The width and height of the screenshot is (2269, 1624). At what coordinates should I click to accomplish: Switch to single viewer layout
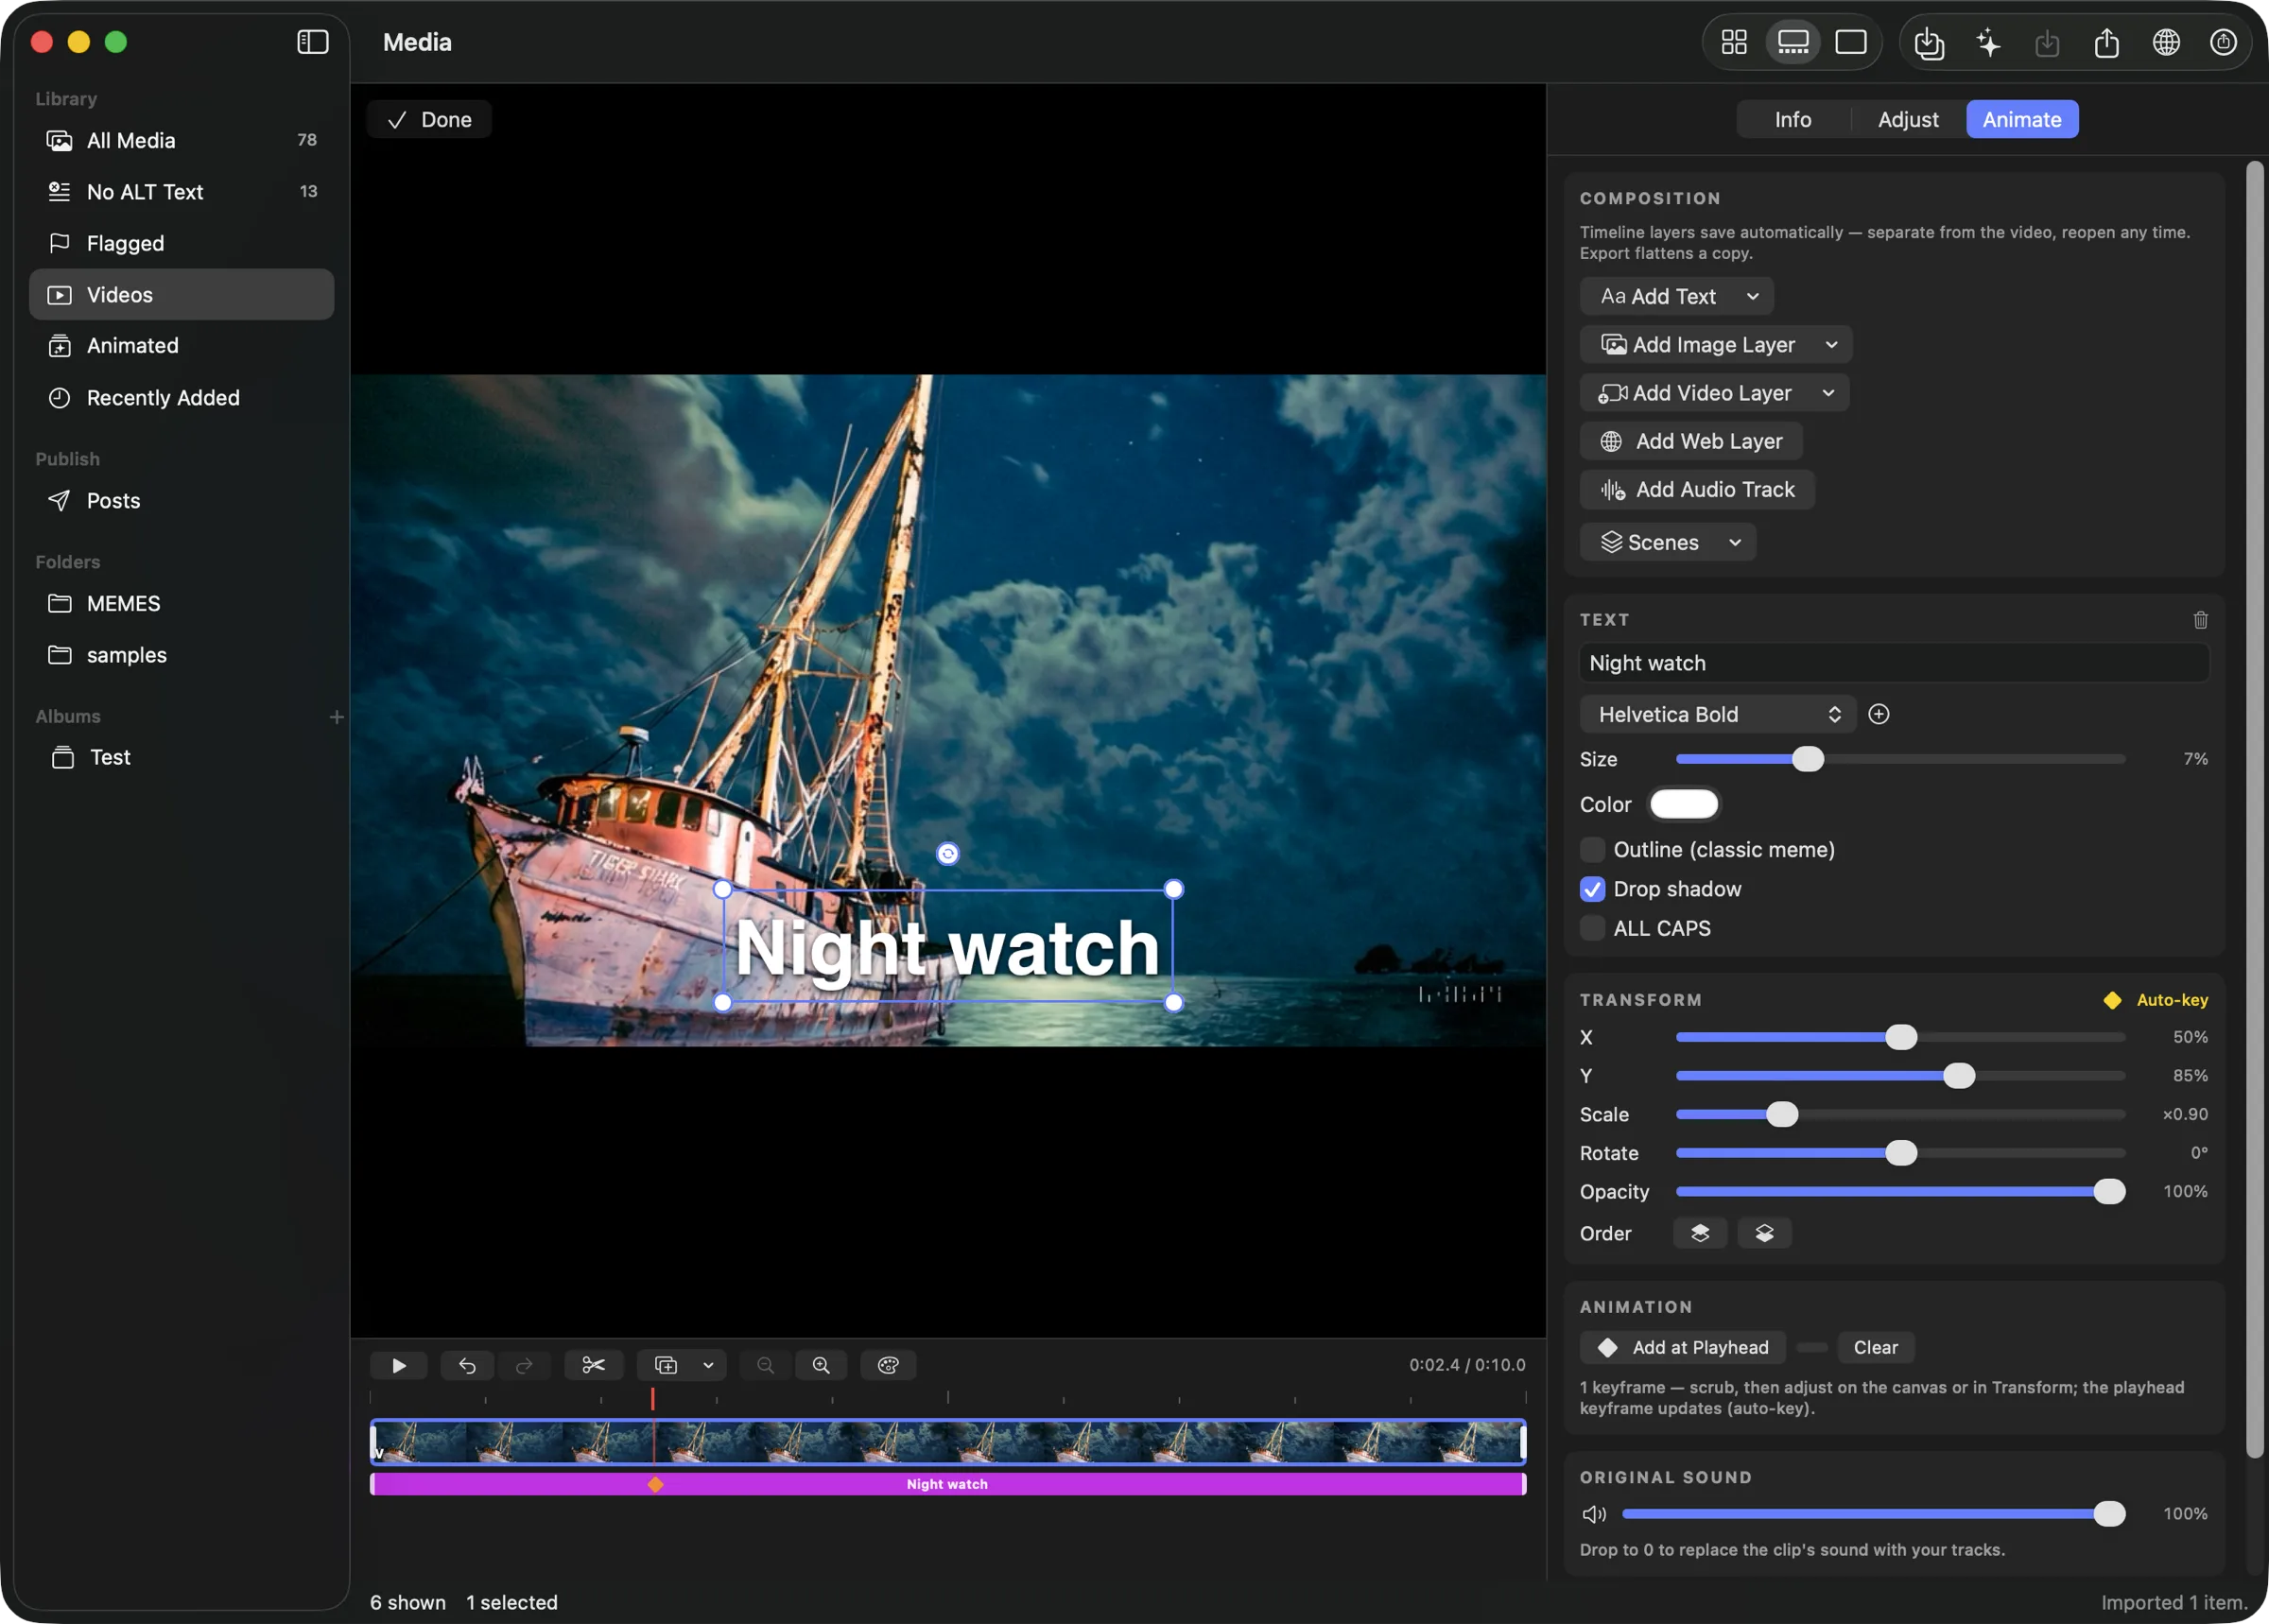pyautogui.click(x=1851, y=42)
